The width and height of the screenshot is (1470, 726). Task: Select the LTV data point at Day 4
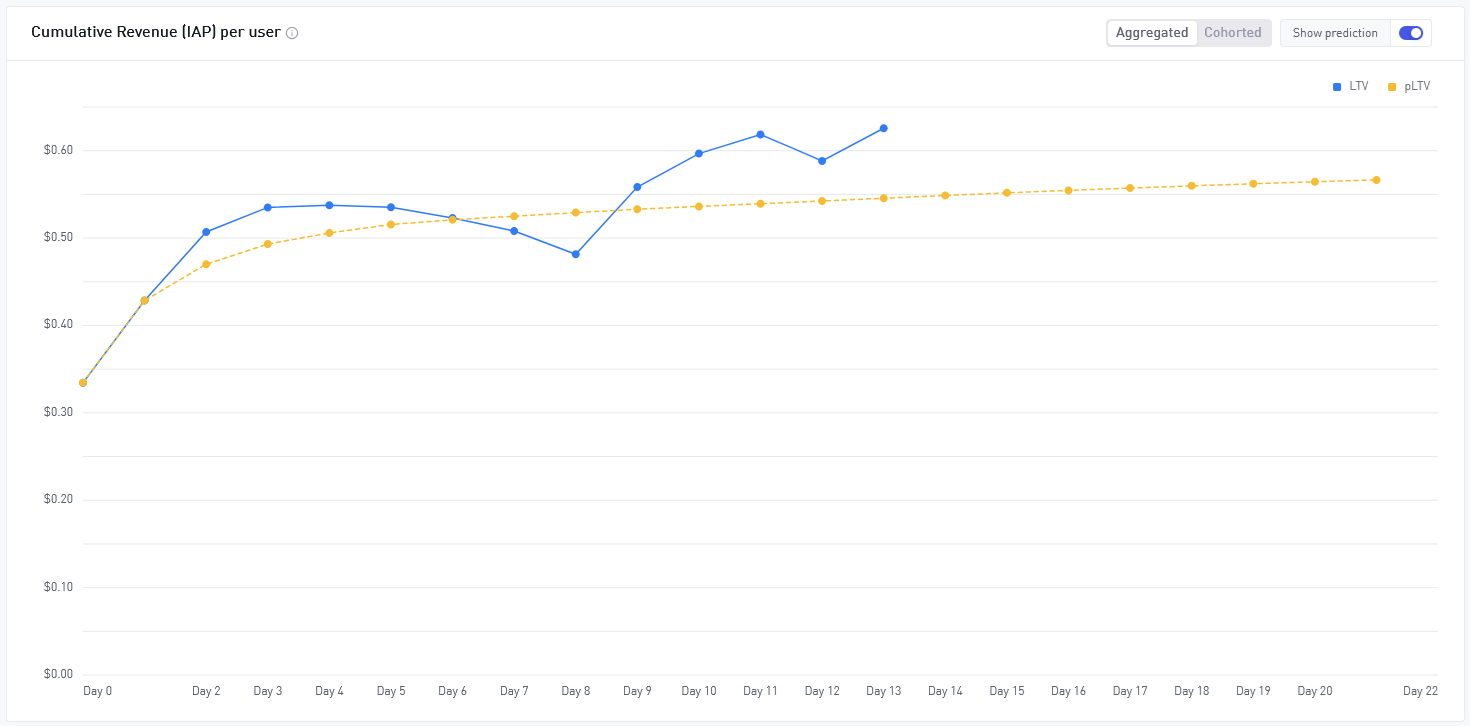coord(329,205)
